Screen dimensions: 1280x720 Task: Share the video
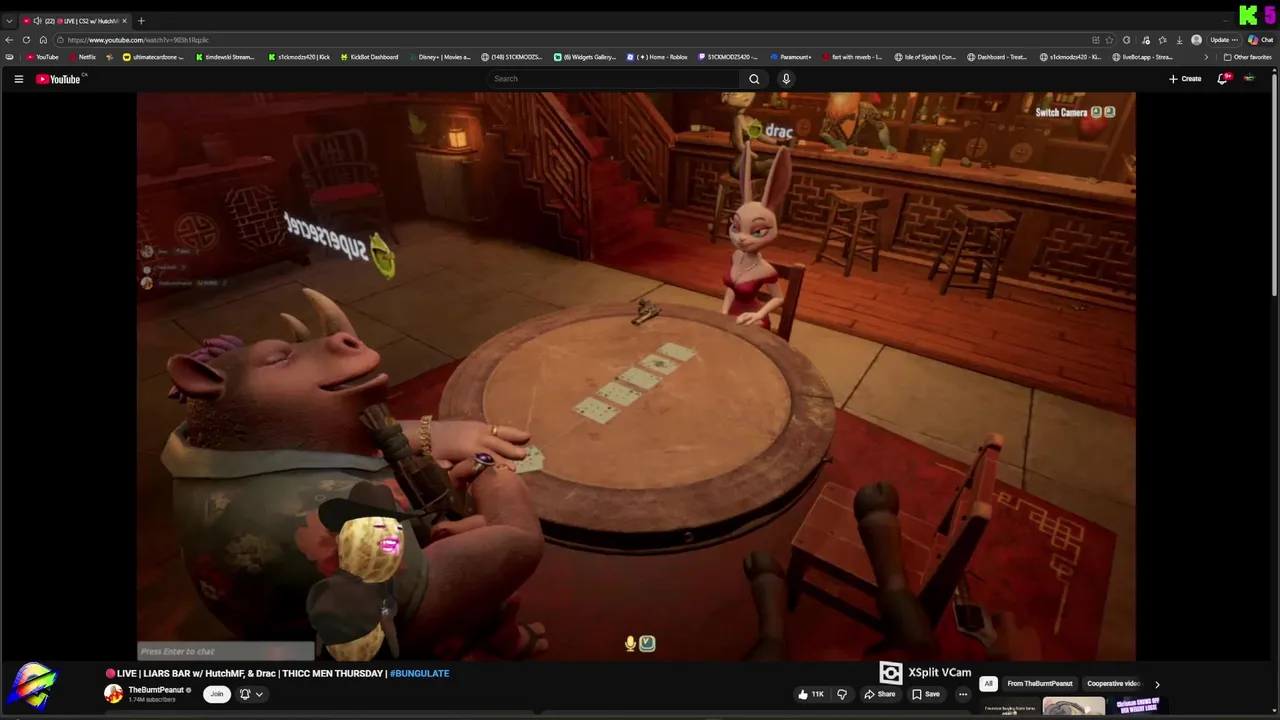[x=880, y=694]
